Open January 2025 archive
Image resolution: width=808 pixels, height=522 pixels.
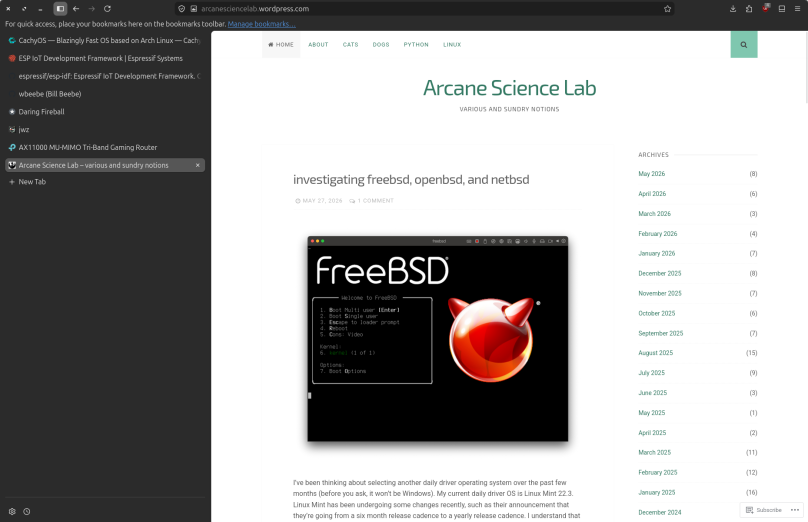[656, 493]
